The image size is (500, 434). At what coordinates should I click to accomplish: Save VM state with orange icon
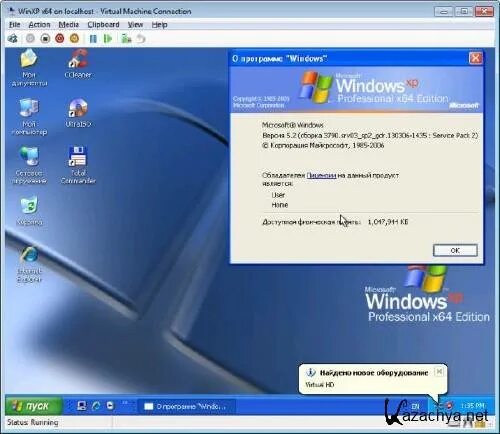click(74, 39)
